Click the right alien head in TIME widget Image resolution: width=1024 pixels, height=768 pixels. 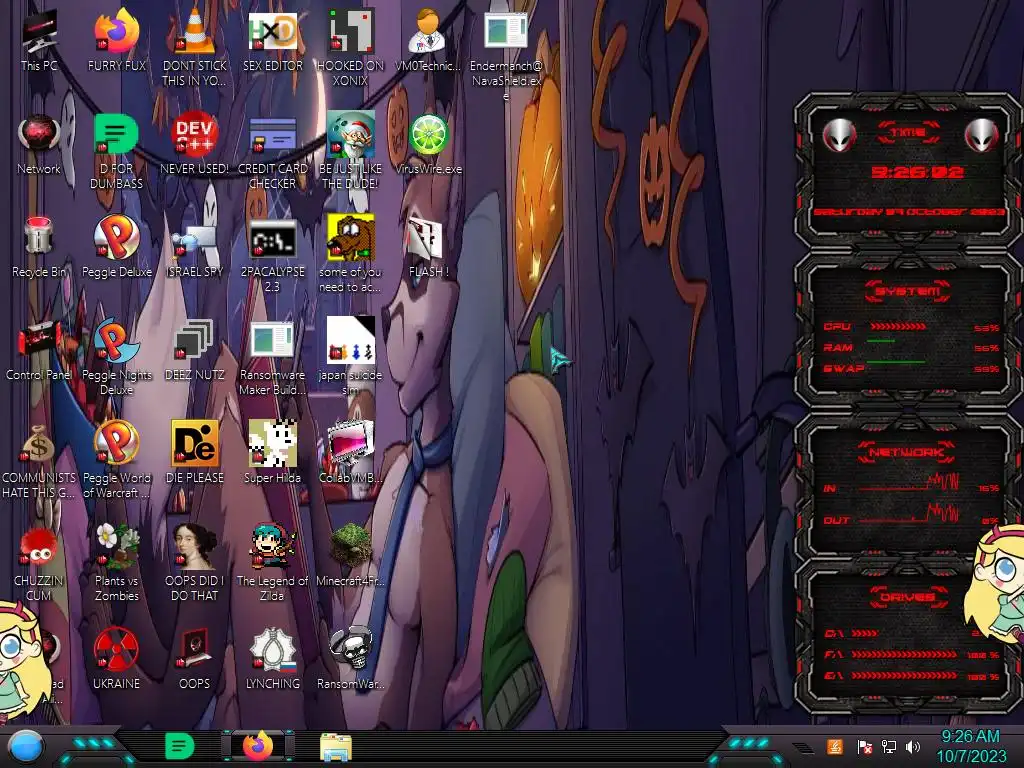coord(982,135)
